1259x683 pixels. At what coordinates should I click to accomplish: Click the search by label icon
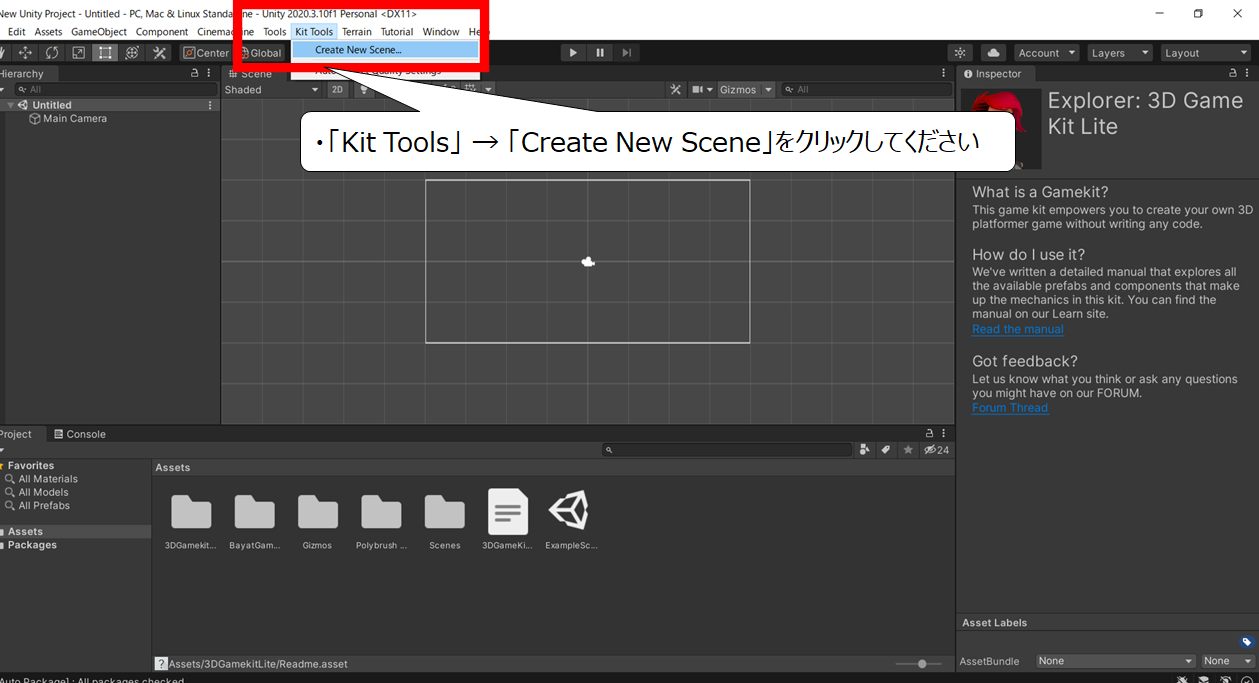886,450
